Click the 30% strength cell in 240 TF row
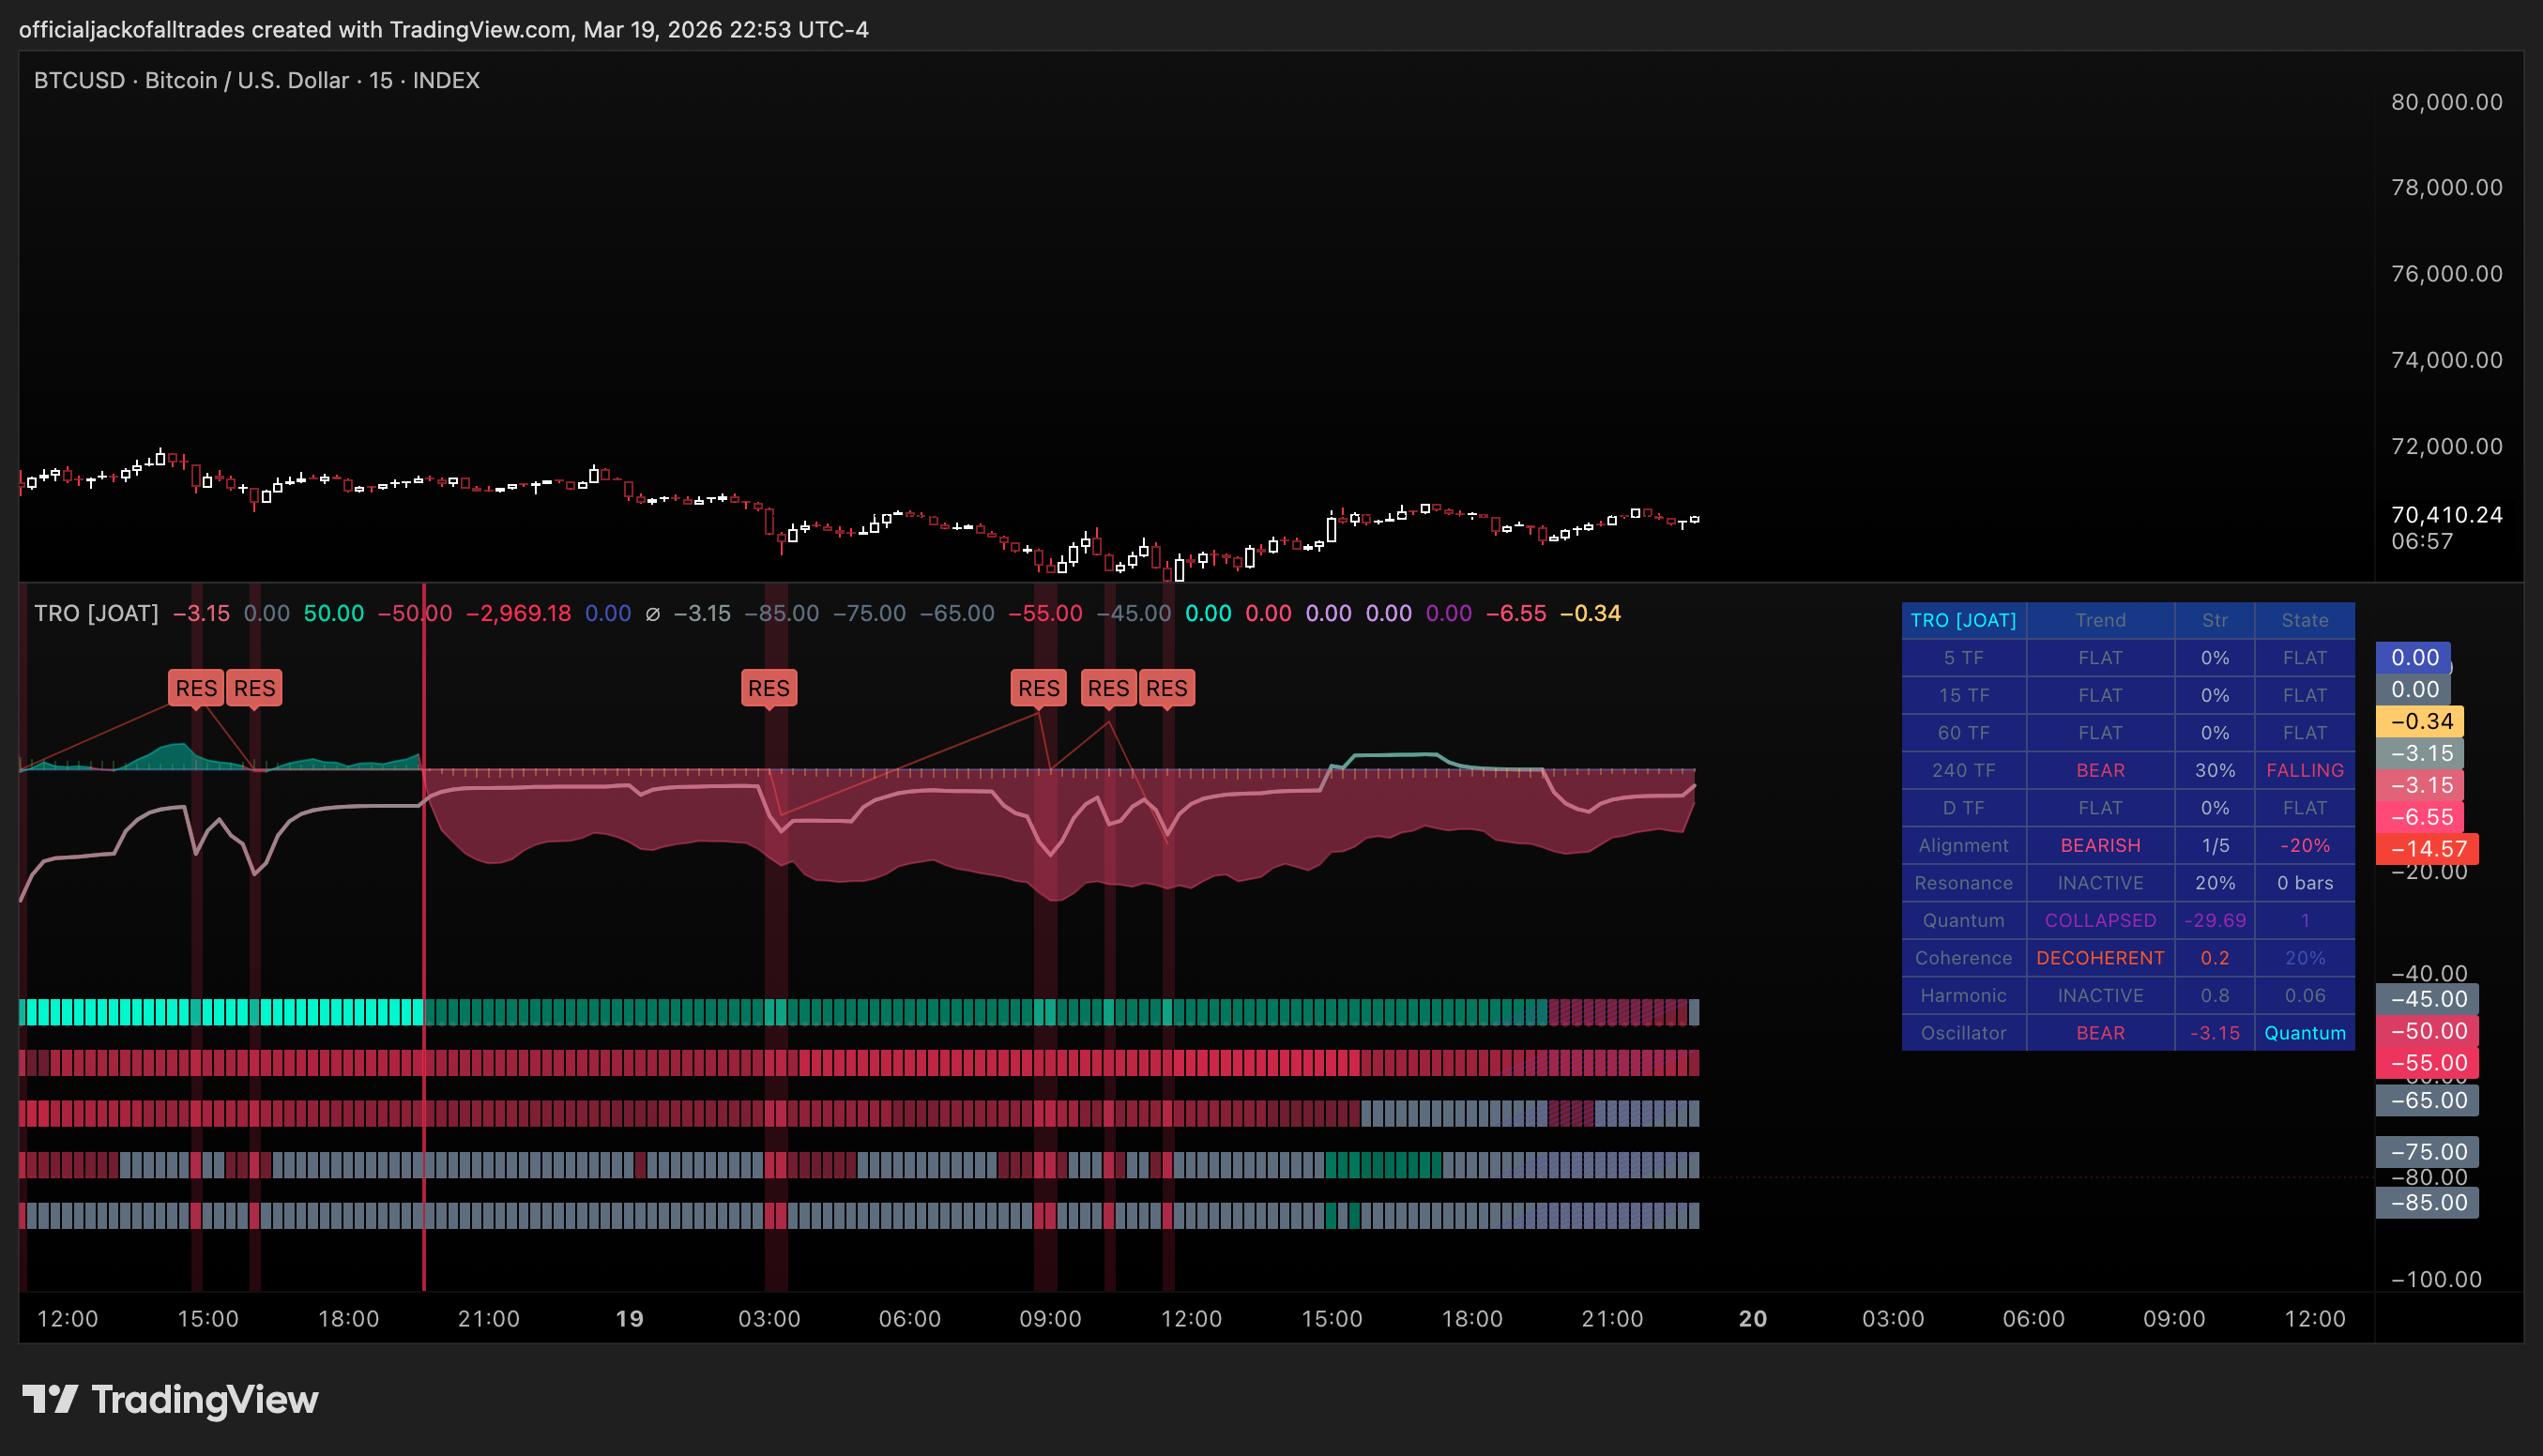The height and width of the screenshot is (1456, 2543). (2214, 770)
